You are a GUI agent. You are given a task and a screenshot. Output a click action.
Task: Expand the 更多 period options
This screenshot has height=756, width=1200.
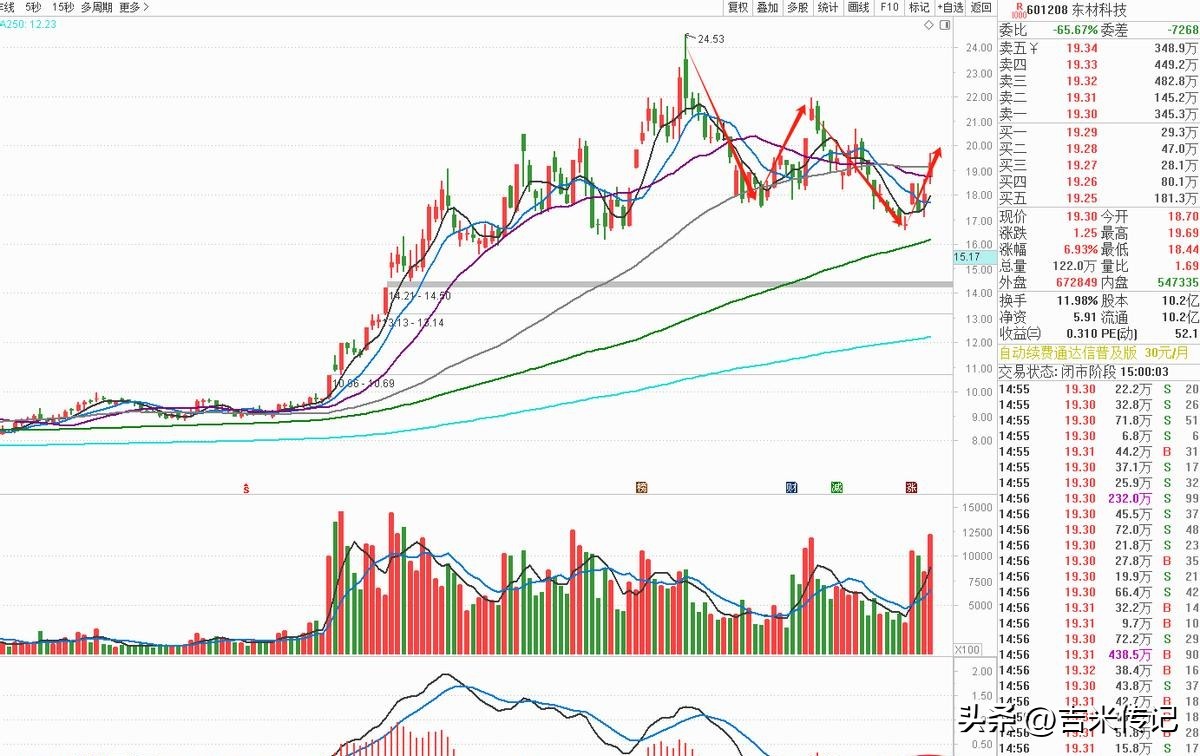tap(133, 7)
